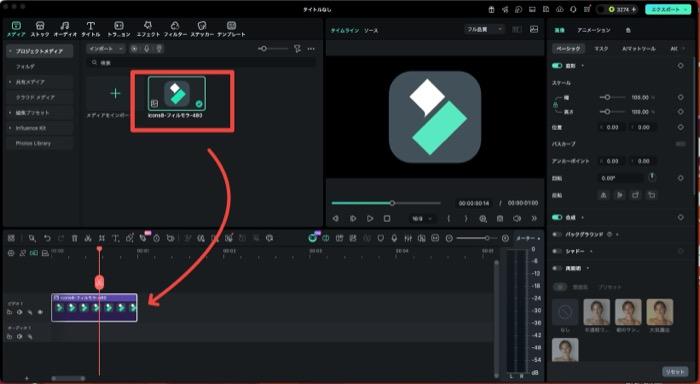Toggle the シャドー drop shadow switch
Image resolution: width=700 pixels, height=384 pixels.
coord(557,251)
